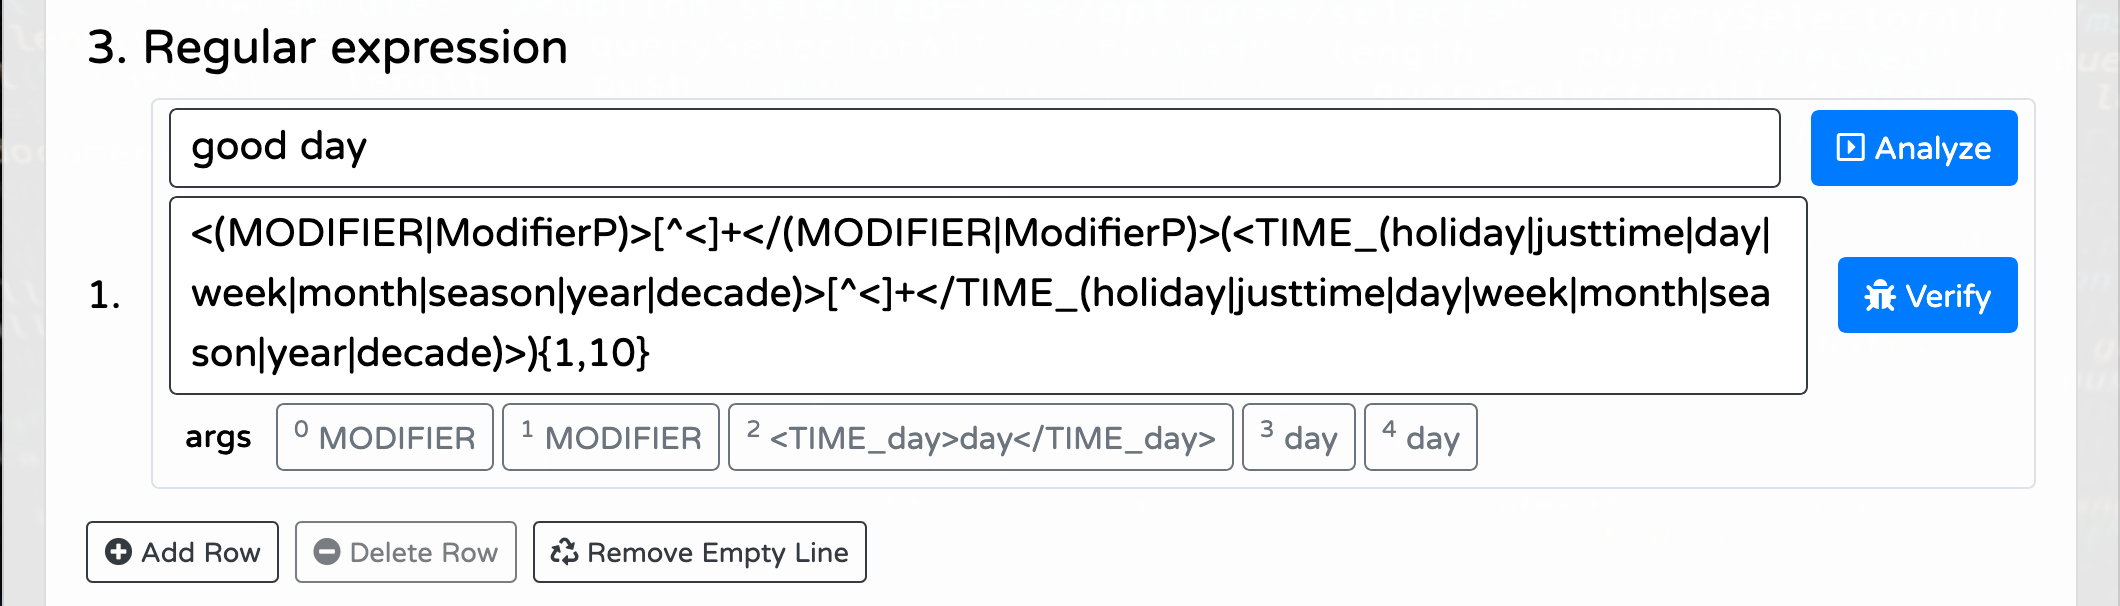Click the minus icon in Delete Row
Screen dimensions: 2120x606
click(328, 551)
